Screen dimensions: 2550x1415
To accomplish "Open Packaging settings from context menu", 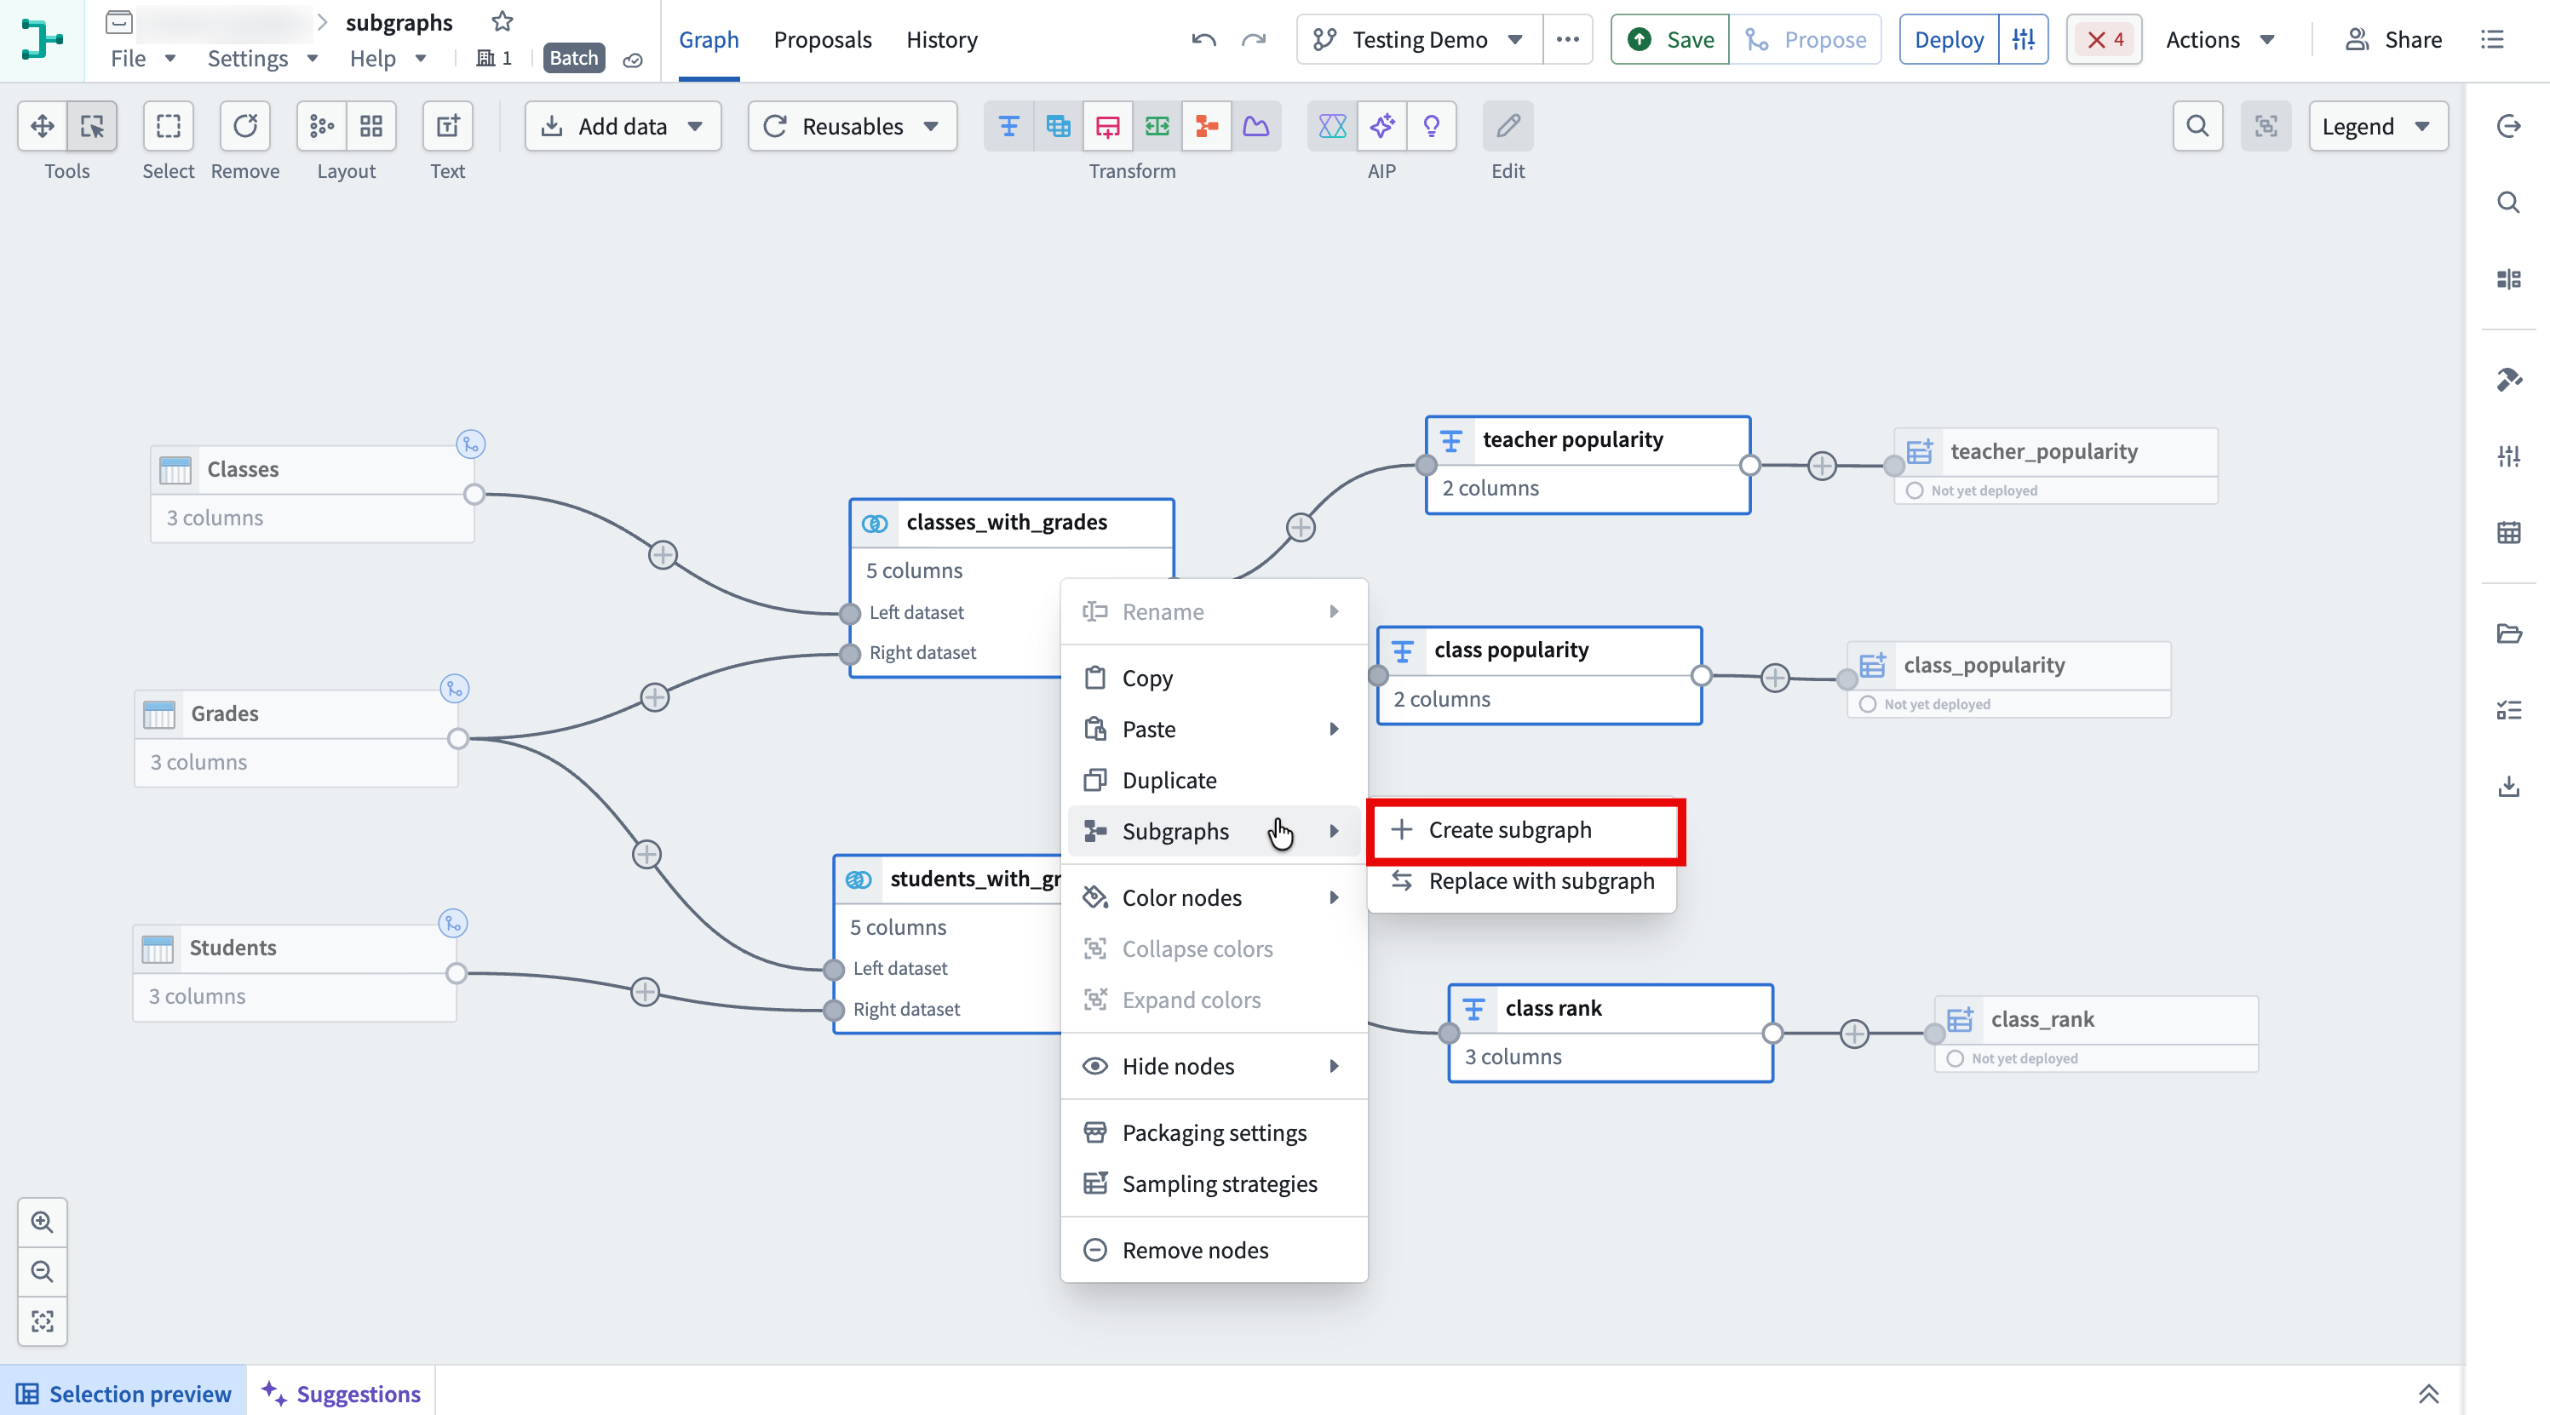I will coord(1213,1132).
